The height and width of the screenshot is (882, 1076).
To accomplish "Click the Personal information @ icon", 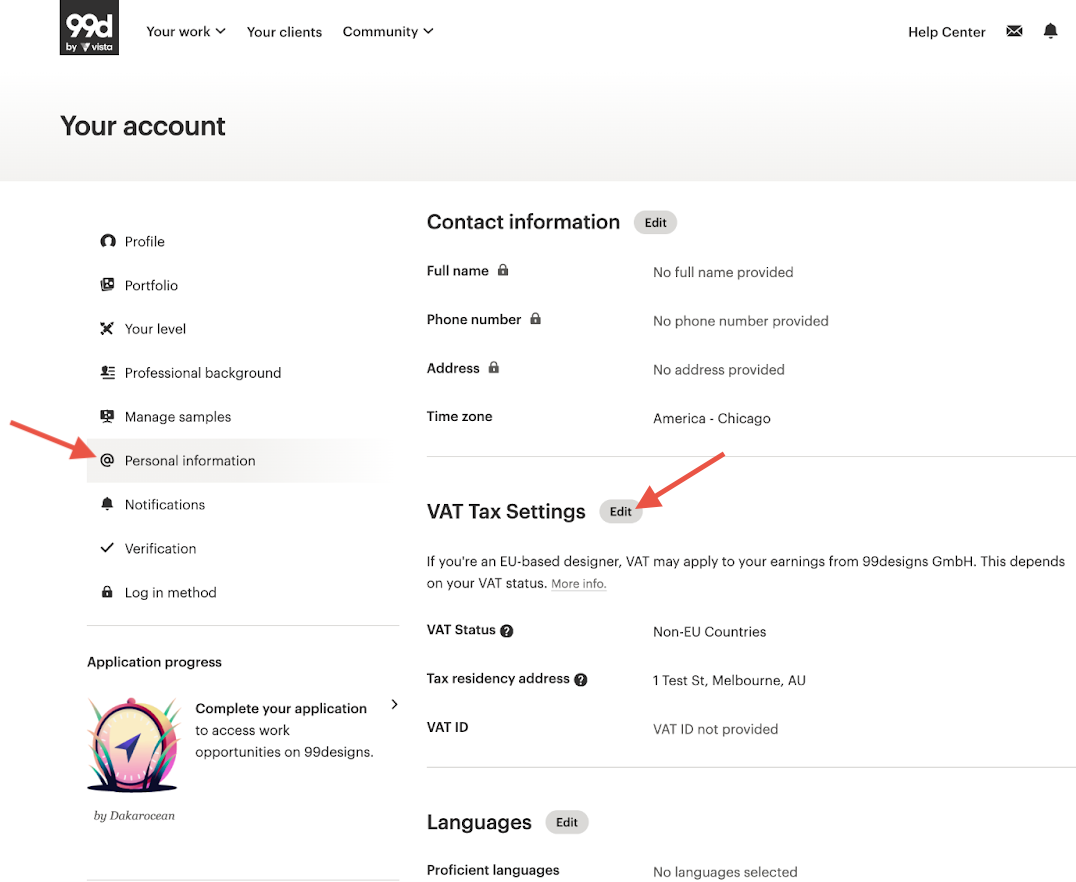I will pyautogui.click(x=107, y=461).
